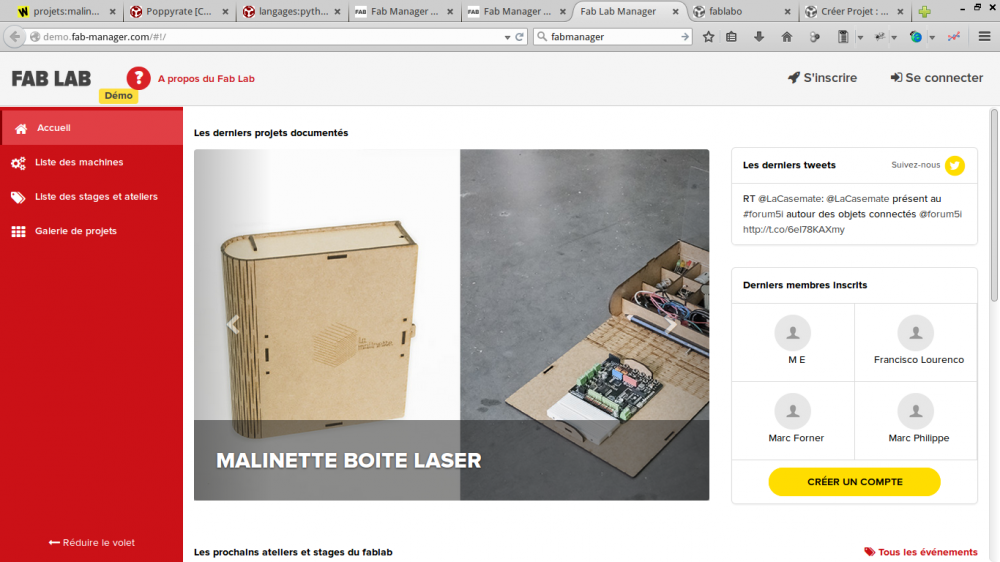Viewport: 1000px width, 562px height.
Task: Open Galerie de projets grid icon
Action: click(18, 231)
